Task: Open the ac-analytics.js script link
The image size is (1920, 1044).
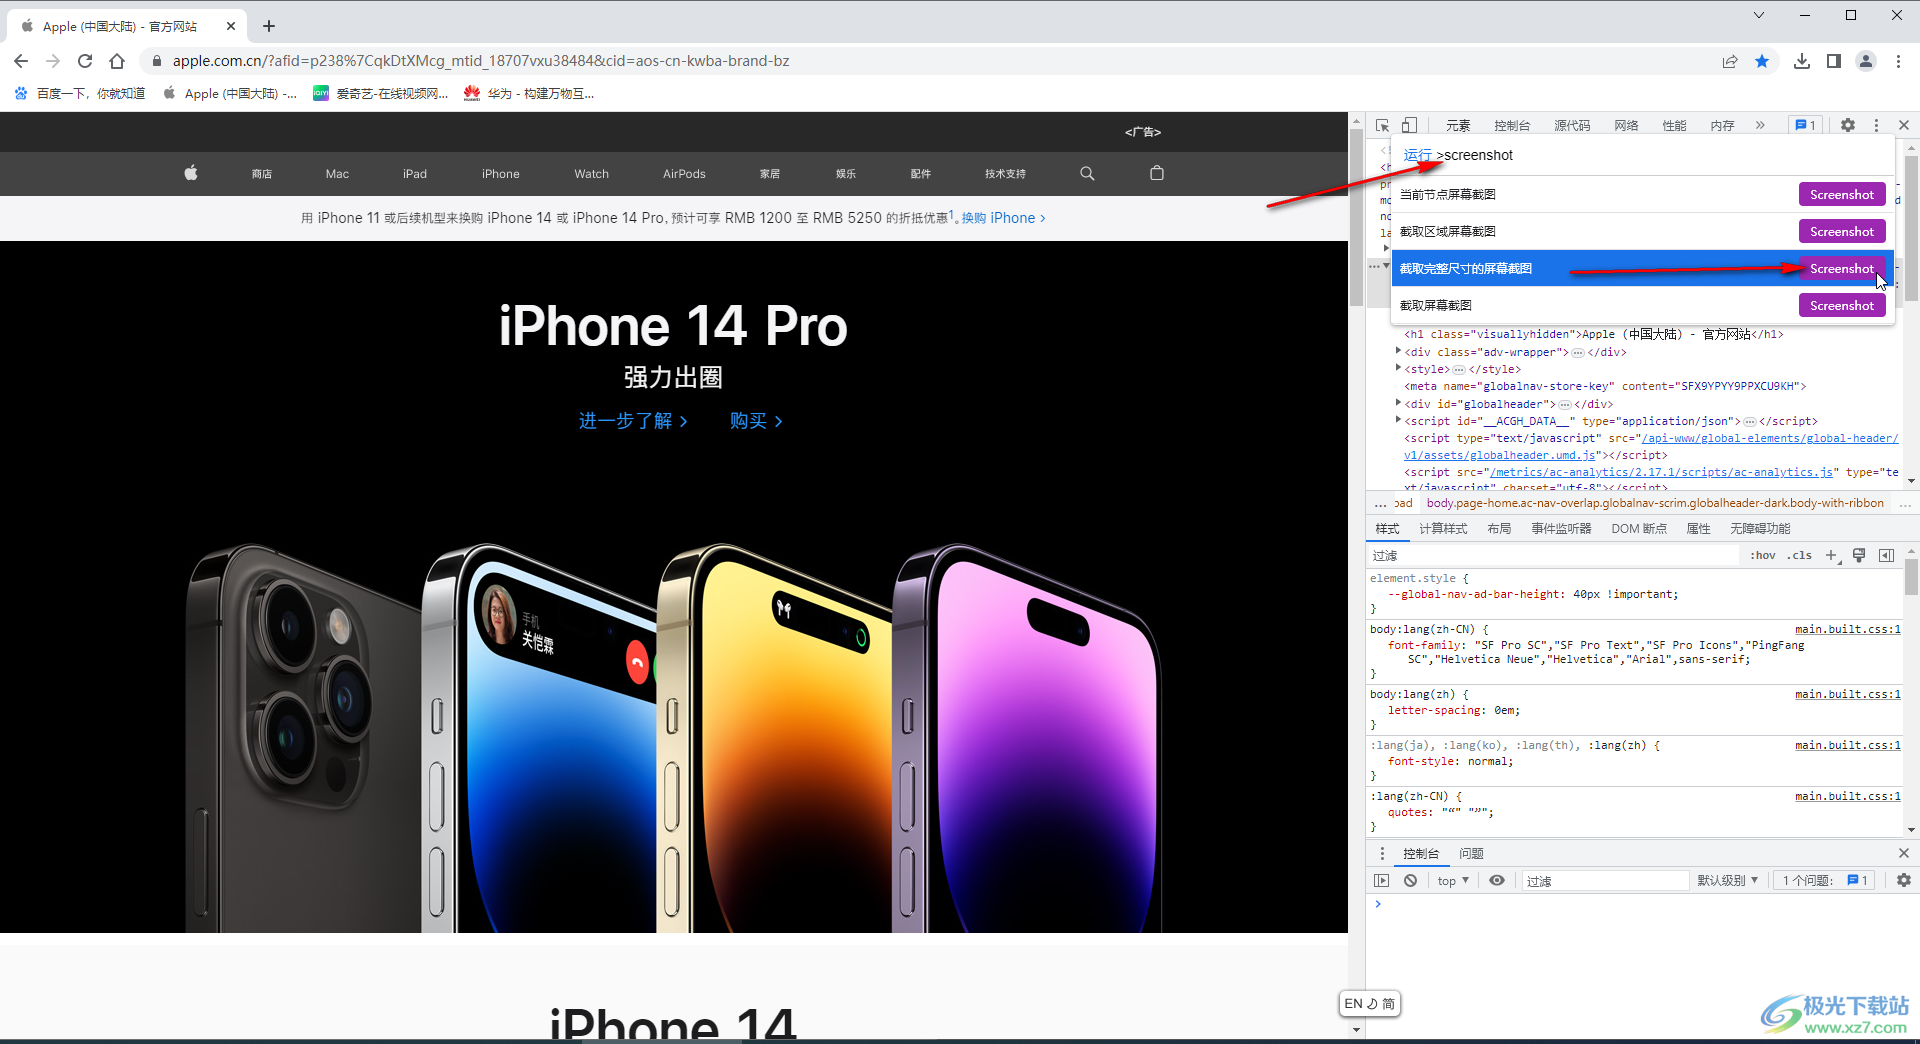Action: coord(1661,472)
